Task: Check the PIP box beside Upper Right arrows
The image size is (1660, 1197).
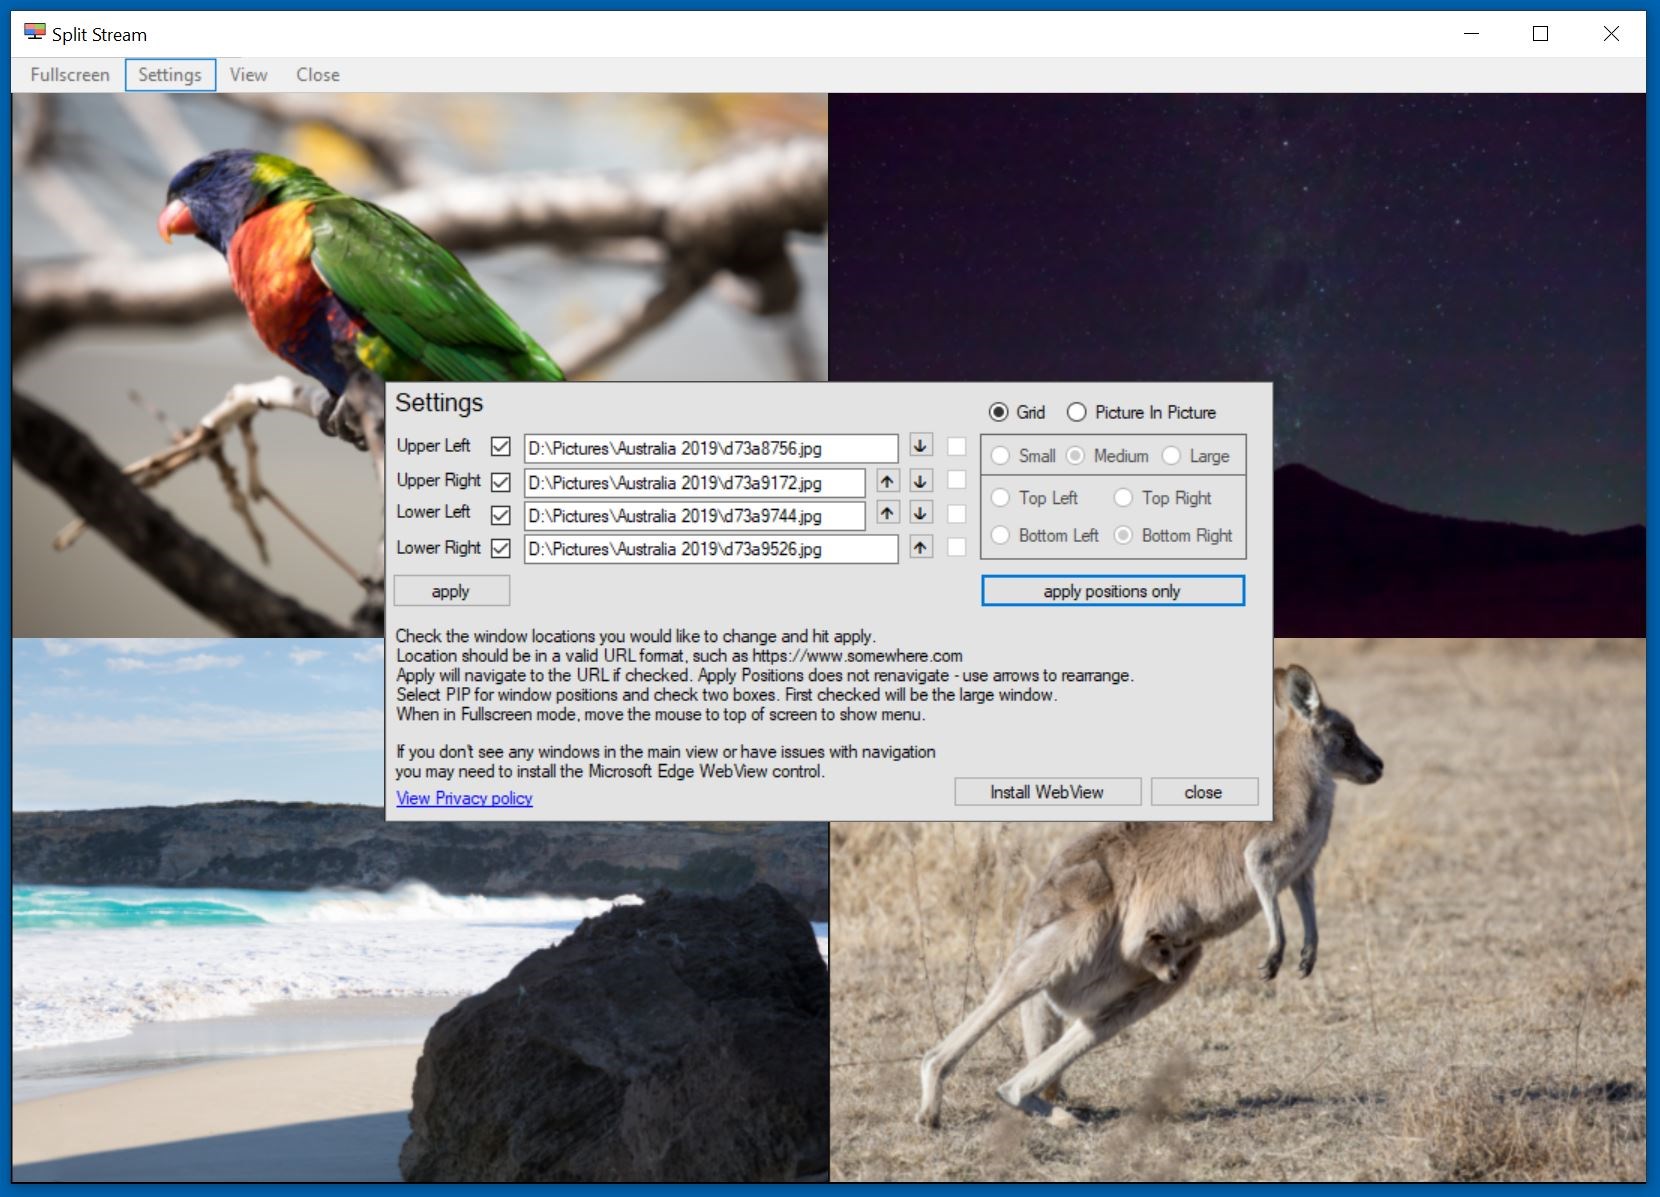Action: pos(957,481)
